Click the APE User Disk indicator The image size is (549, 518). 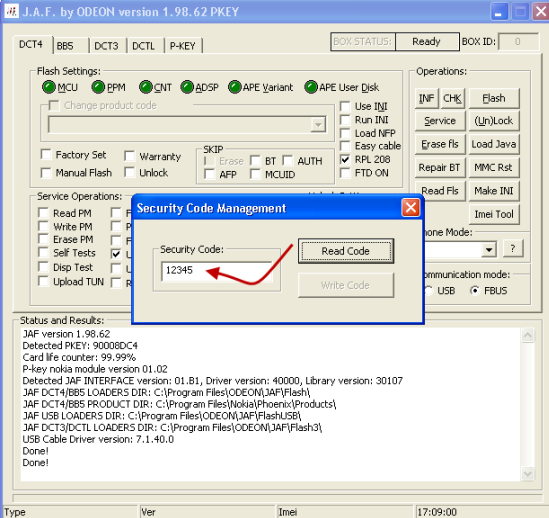[x=311, y=87]
